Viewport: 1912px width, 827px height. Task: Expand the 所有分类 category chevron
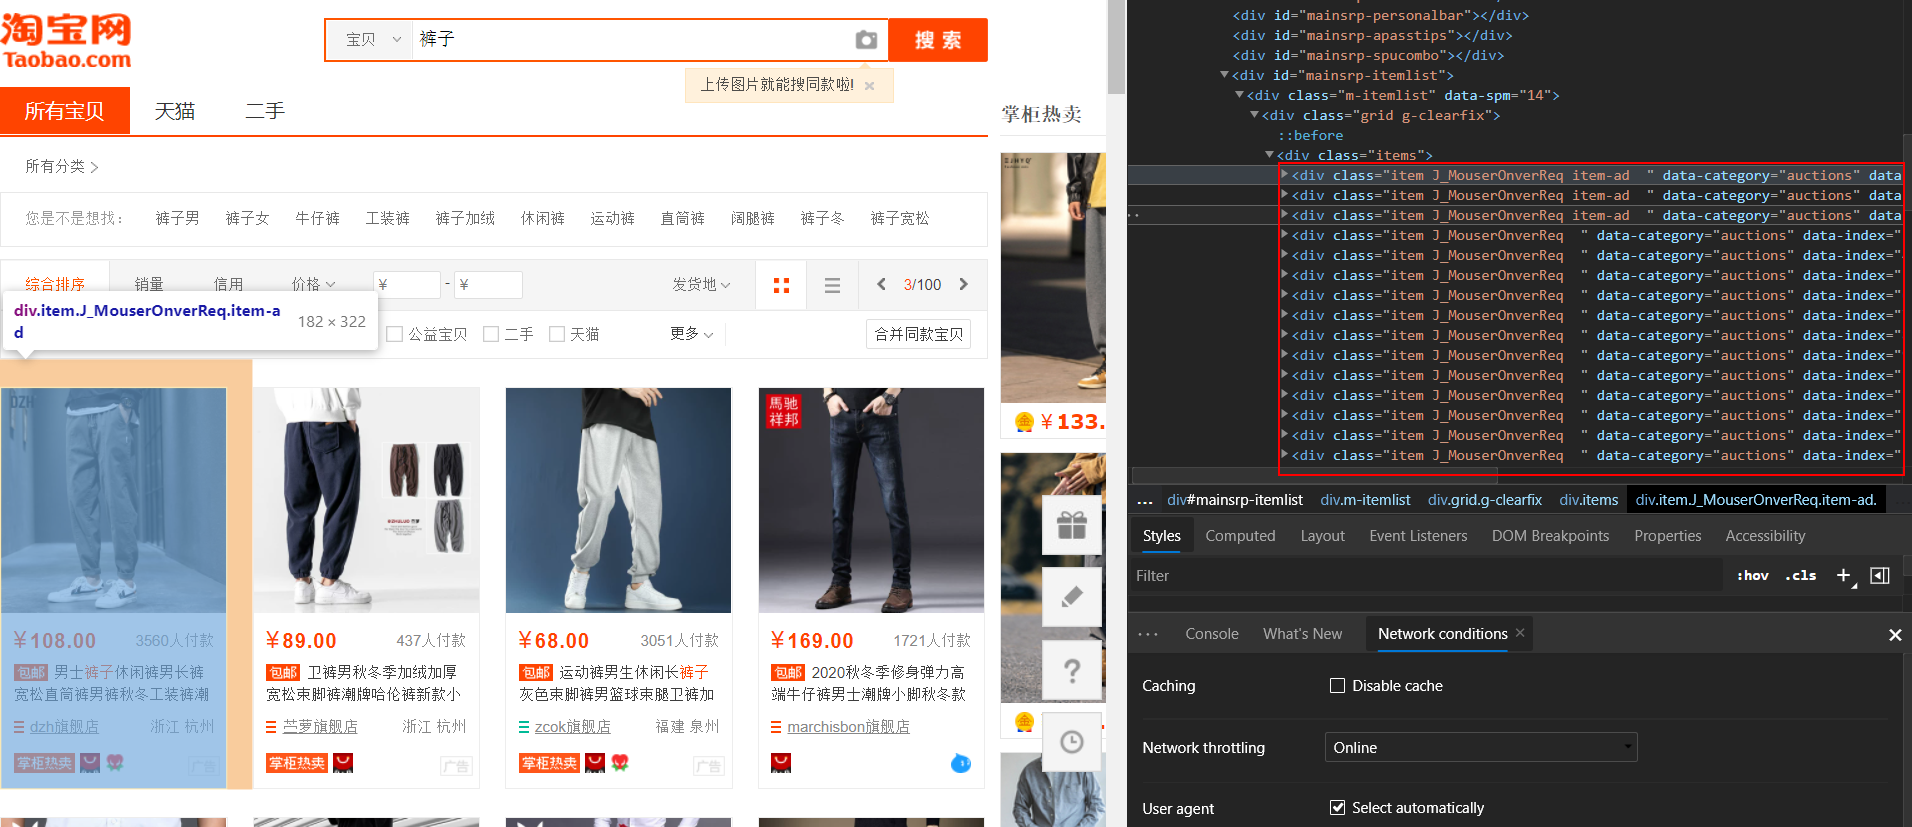(94, 167)
